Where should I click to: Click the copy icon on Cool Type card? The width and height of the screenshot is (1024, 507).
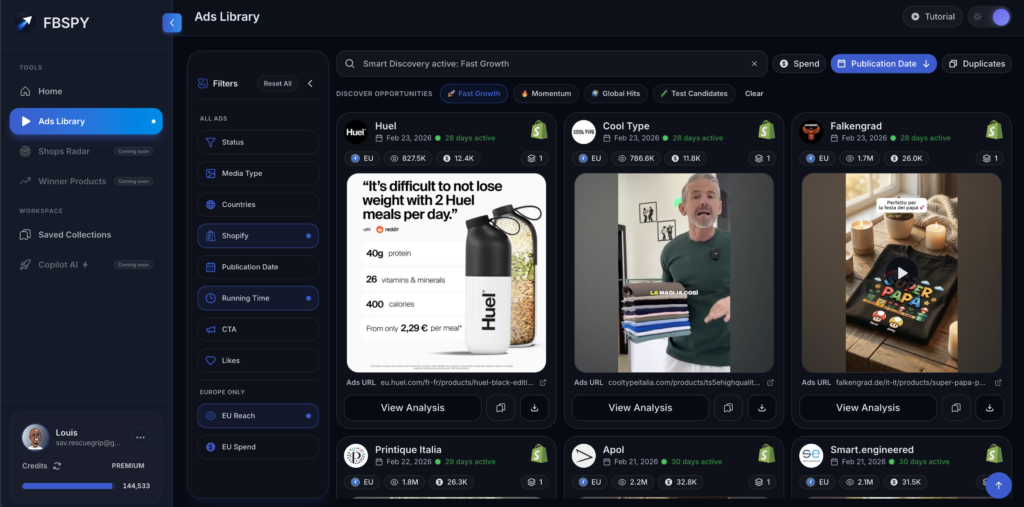(x=728, y=408)
